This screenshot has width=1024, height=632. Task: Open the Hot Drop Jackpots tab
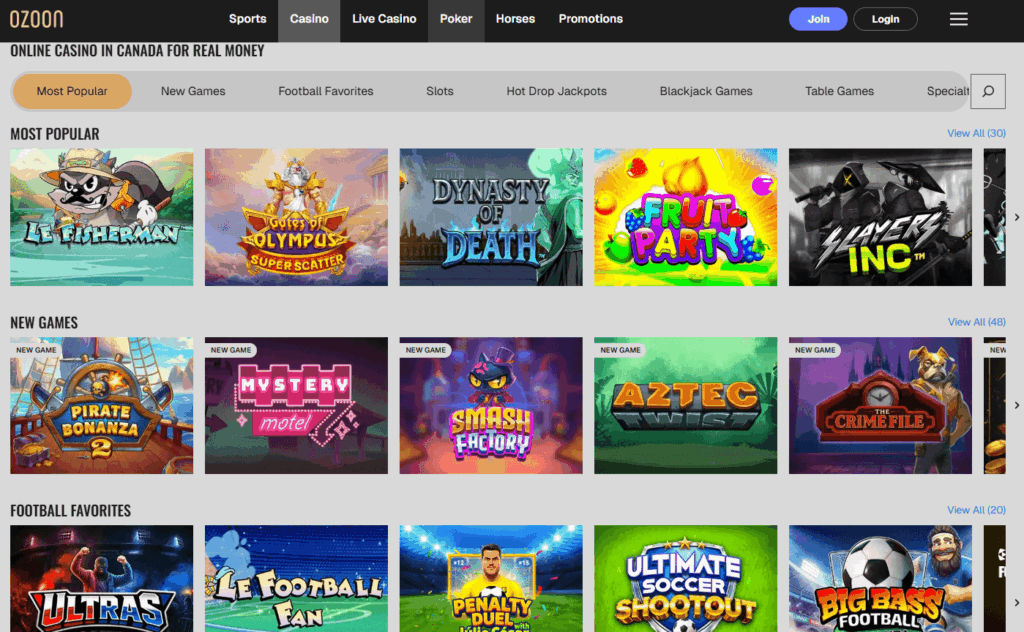556,91
